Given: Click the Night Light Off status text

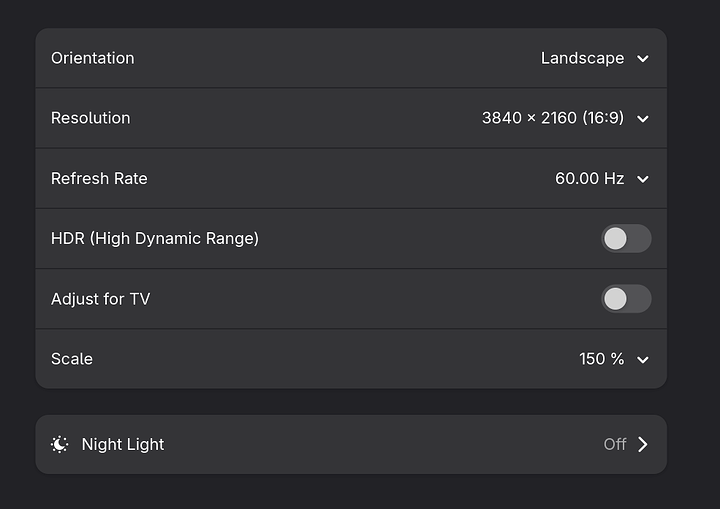Looking at the screenshot, I should pyautogui.click(x=614, y=444).
